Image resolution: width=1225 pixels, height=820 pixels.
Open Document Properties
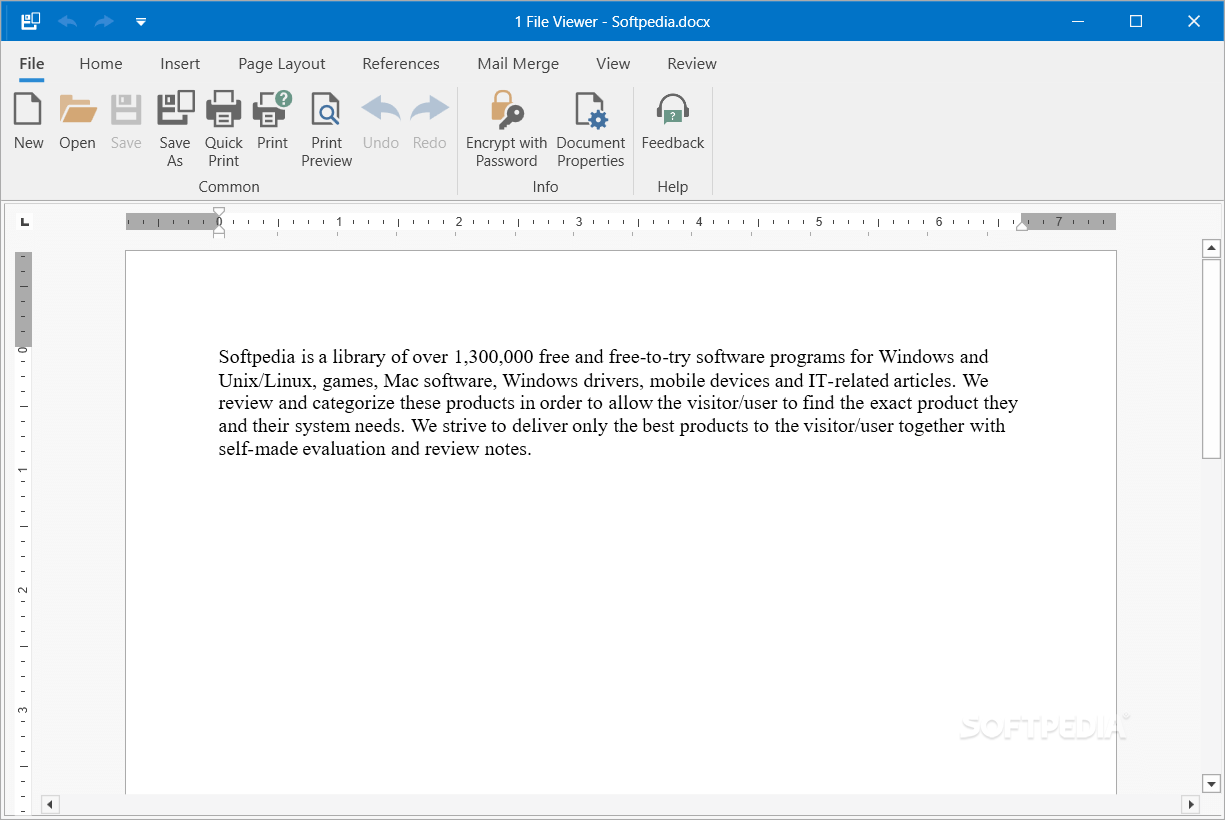[591, 130]
